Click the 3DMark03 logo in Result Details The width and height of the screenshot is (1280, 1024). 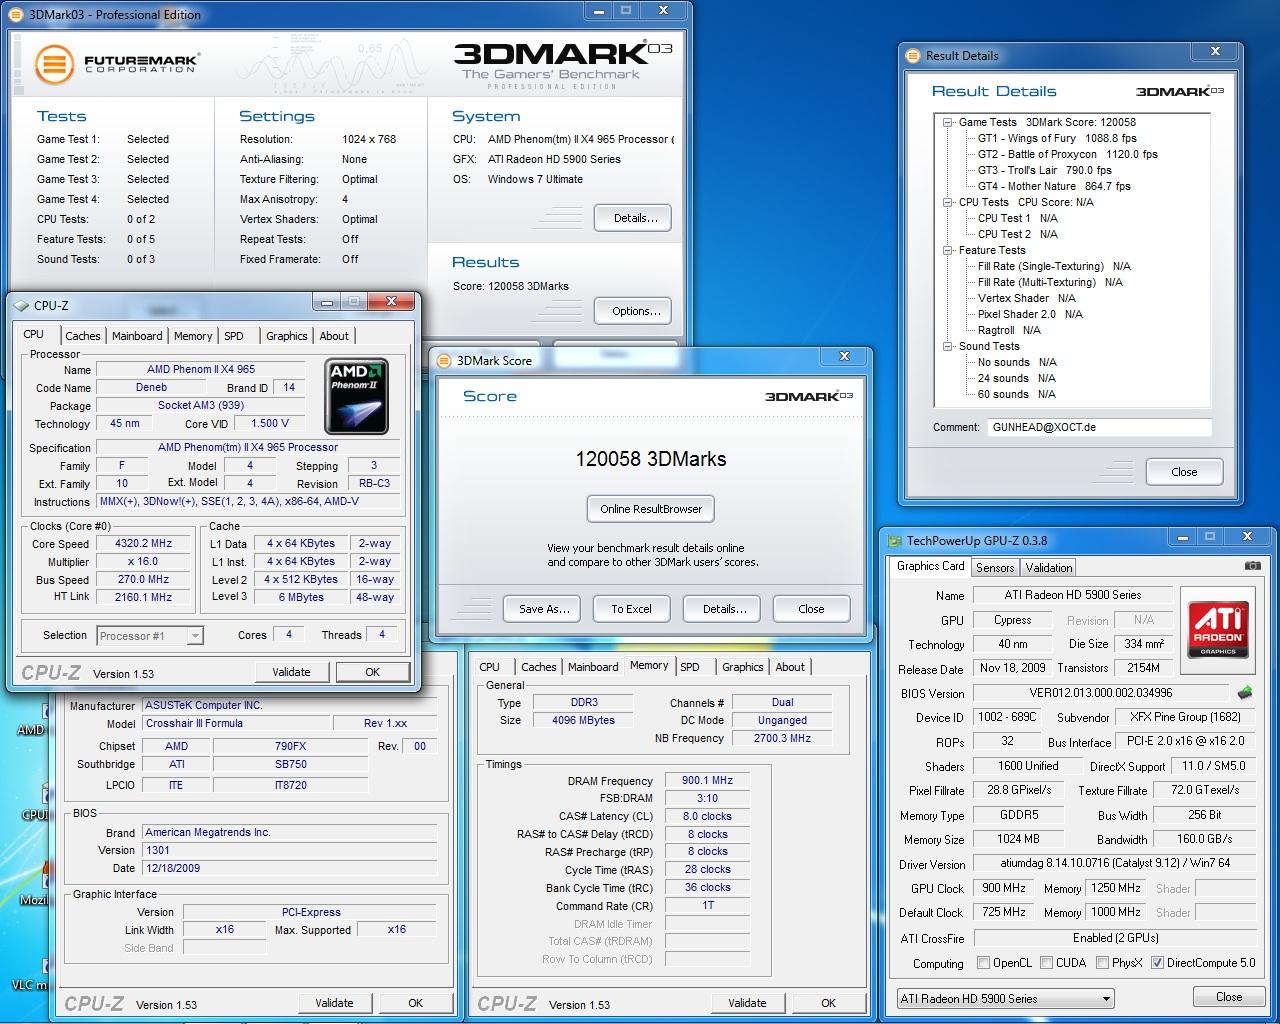[x=1180, y=92]
